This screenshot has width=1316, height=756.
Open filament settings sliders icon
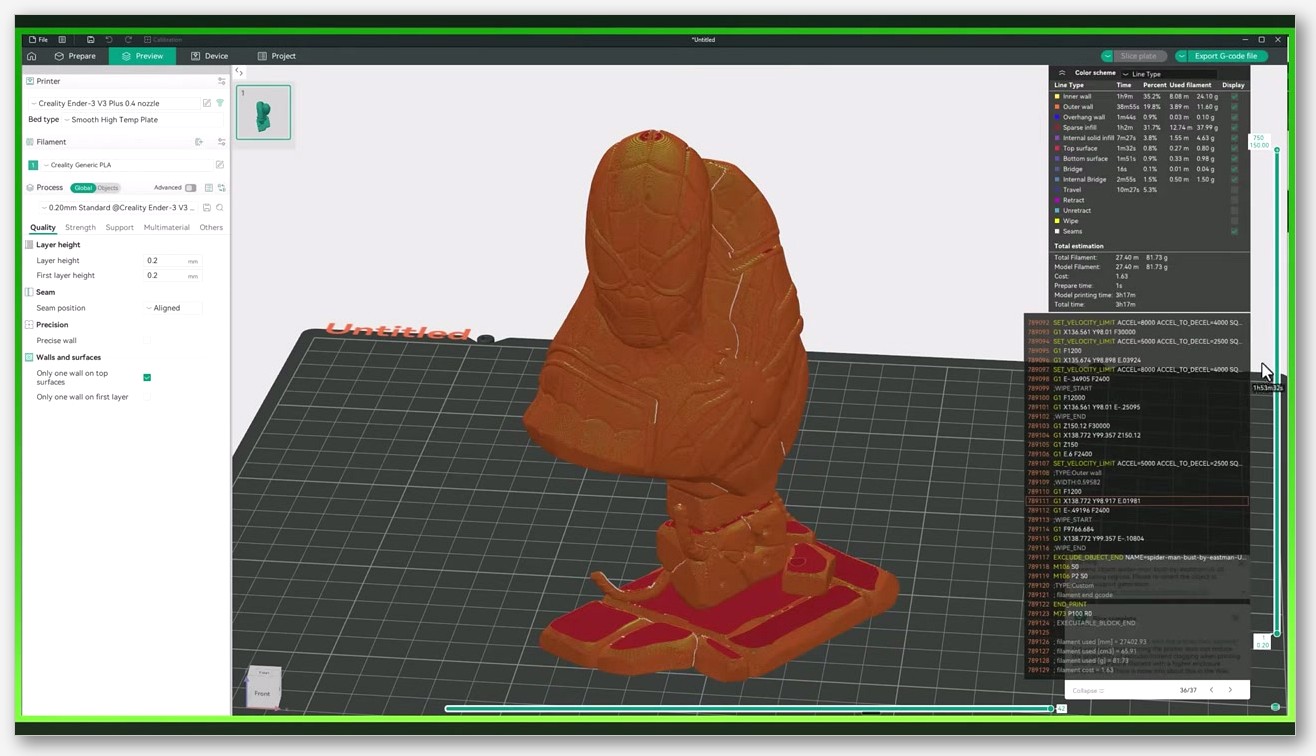click(221, 142)
